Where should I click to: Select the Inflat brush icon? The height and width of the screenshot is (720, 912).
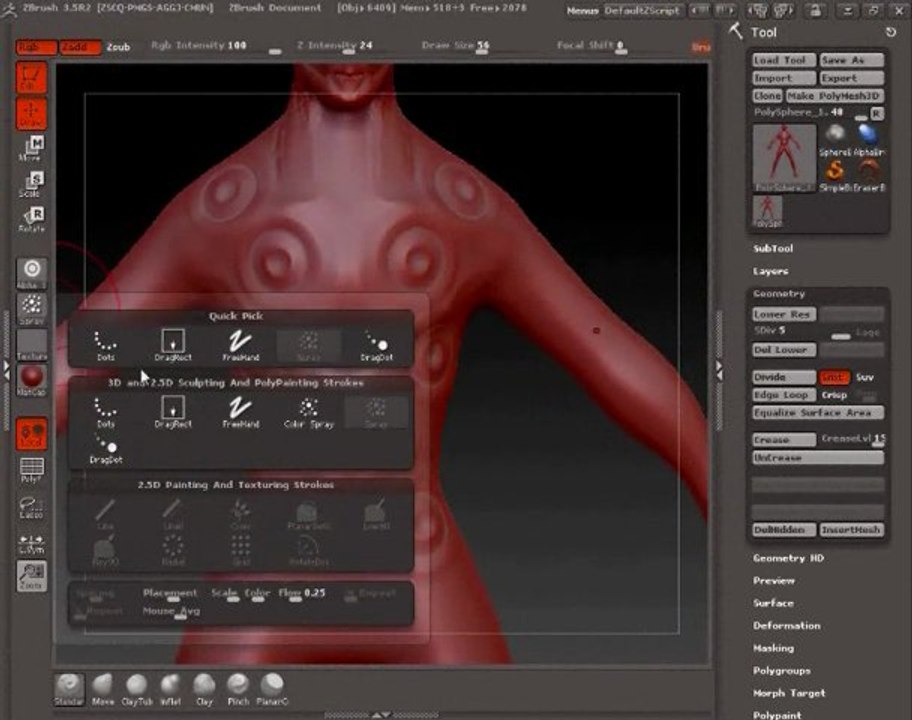(170, 690)
